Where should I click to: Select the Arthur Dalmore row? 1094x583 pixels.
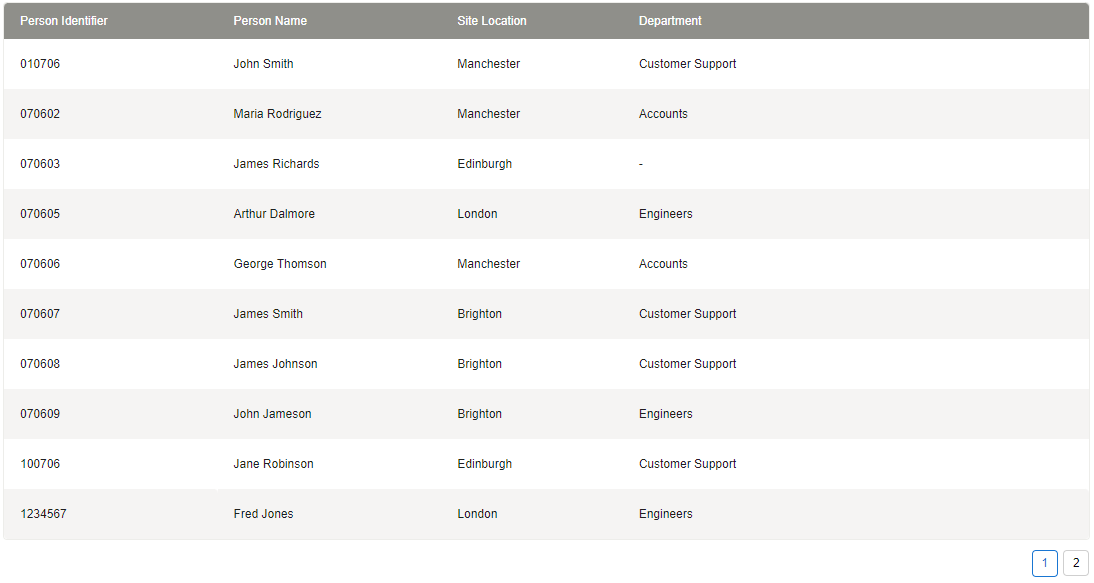(x=274, y=214)
